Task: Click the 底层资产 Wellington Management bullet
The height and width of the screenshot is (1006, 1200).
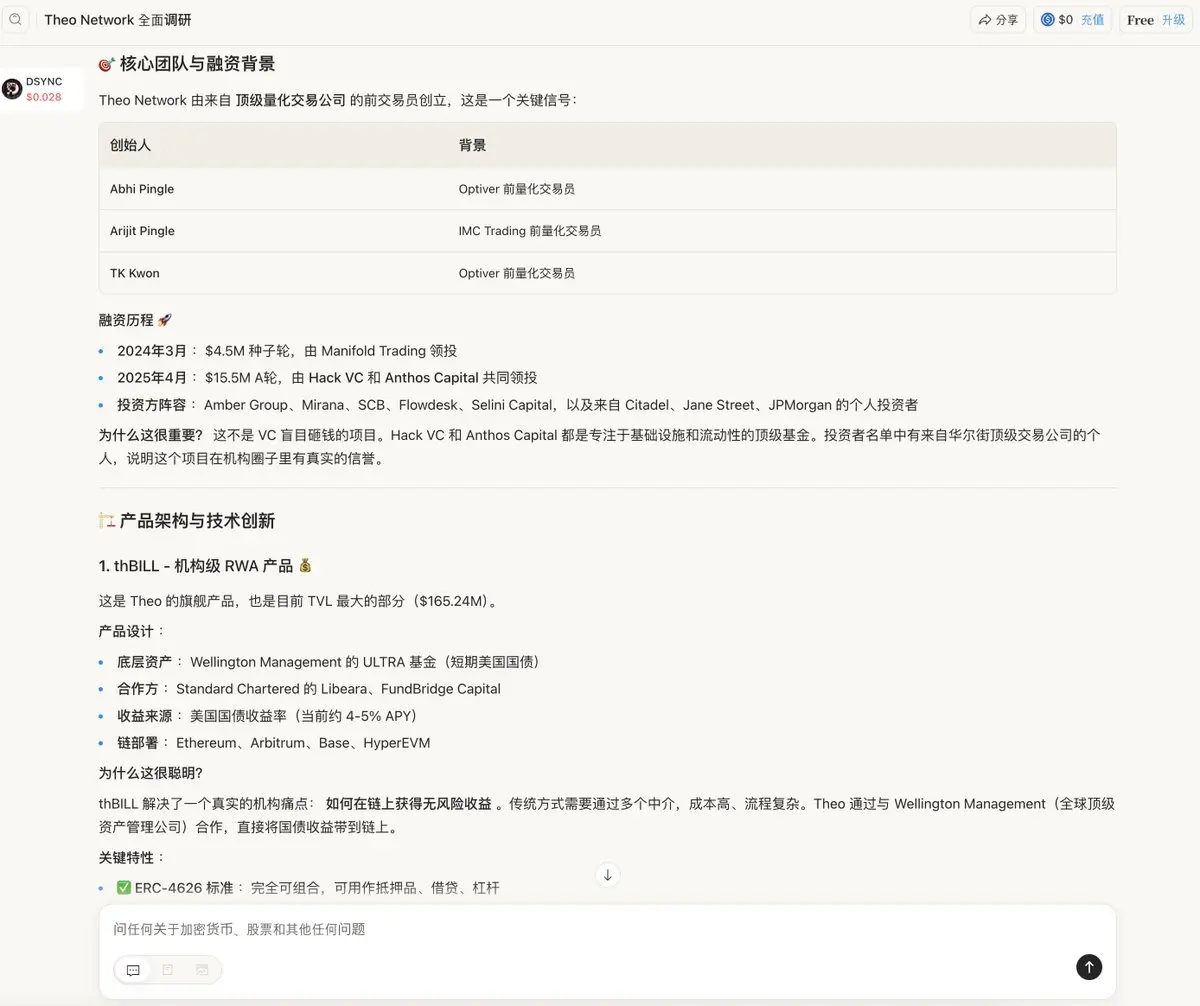Action: click(x=329, y=662)
